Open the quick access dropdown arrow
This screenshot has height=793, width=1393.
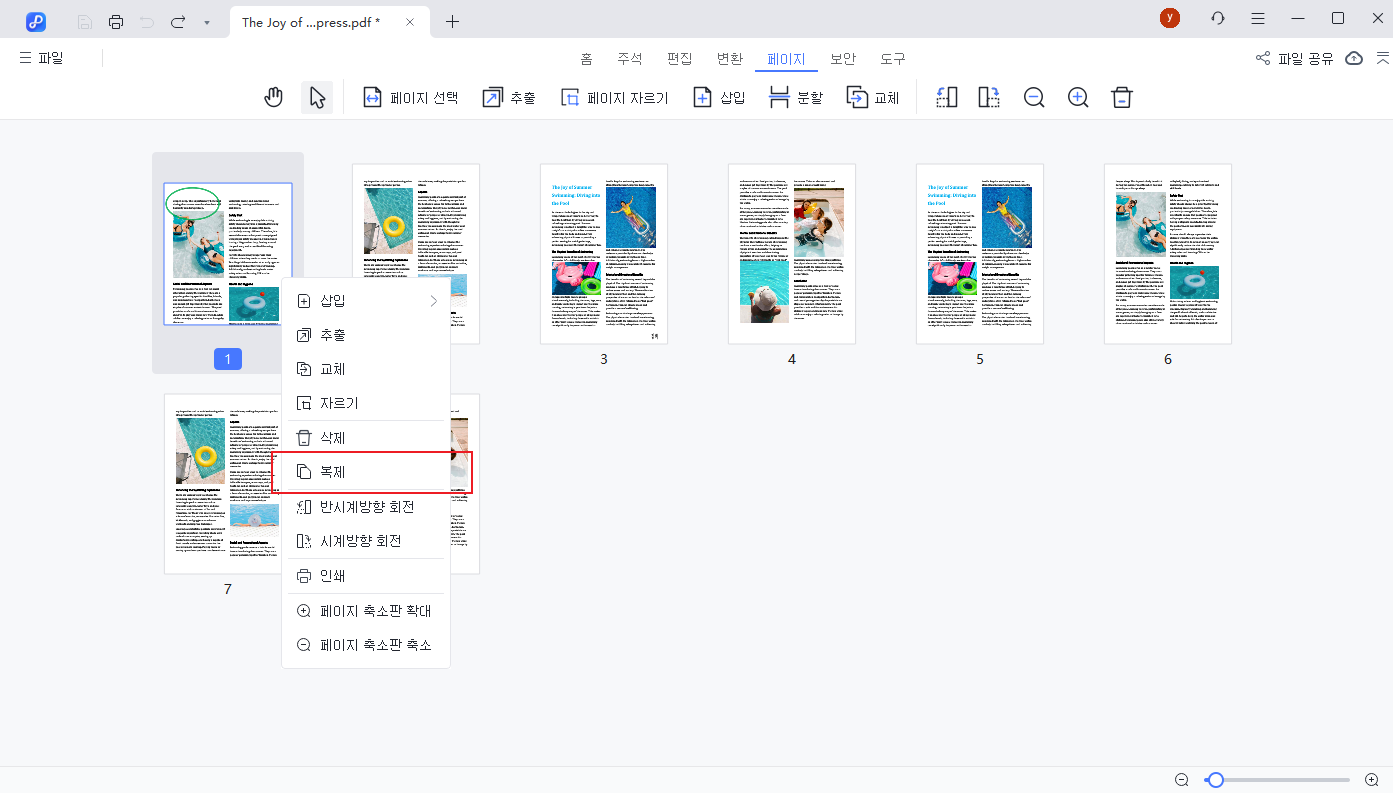coord(206,22)
